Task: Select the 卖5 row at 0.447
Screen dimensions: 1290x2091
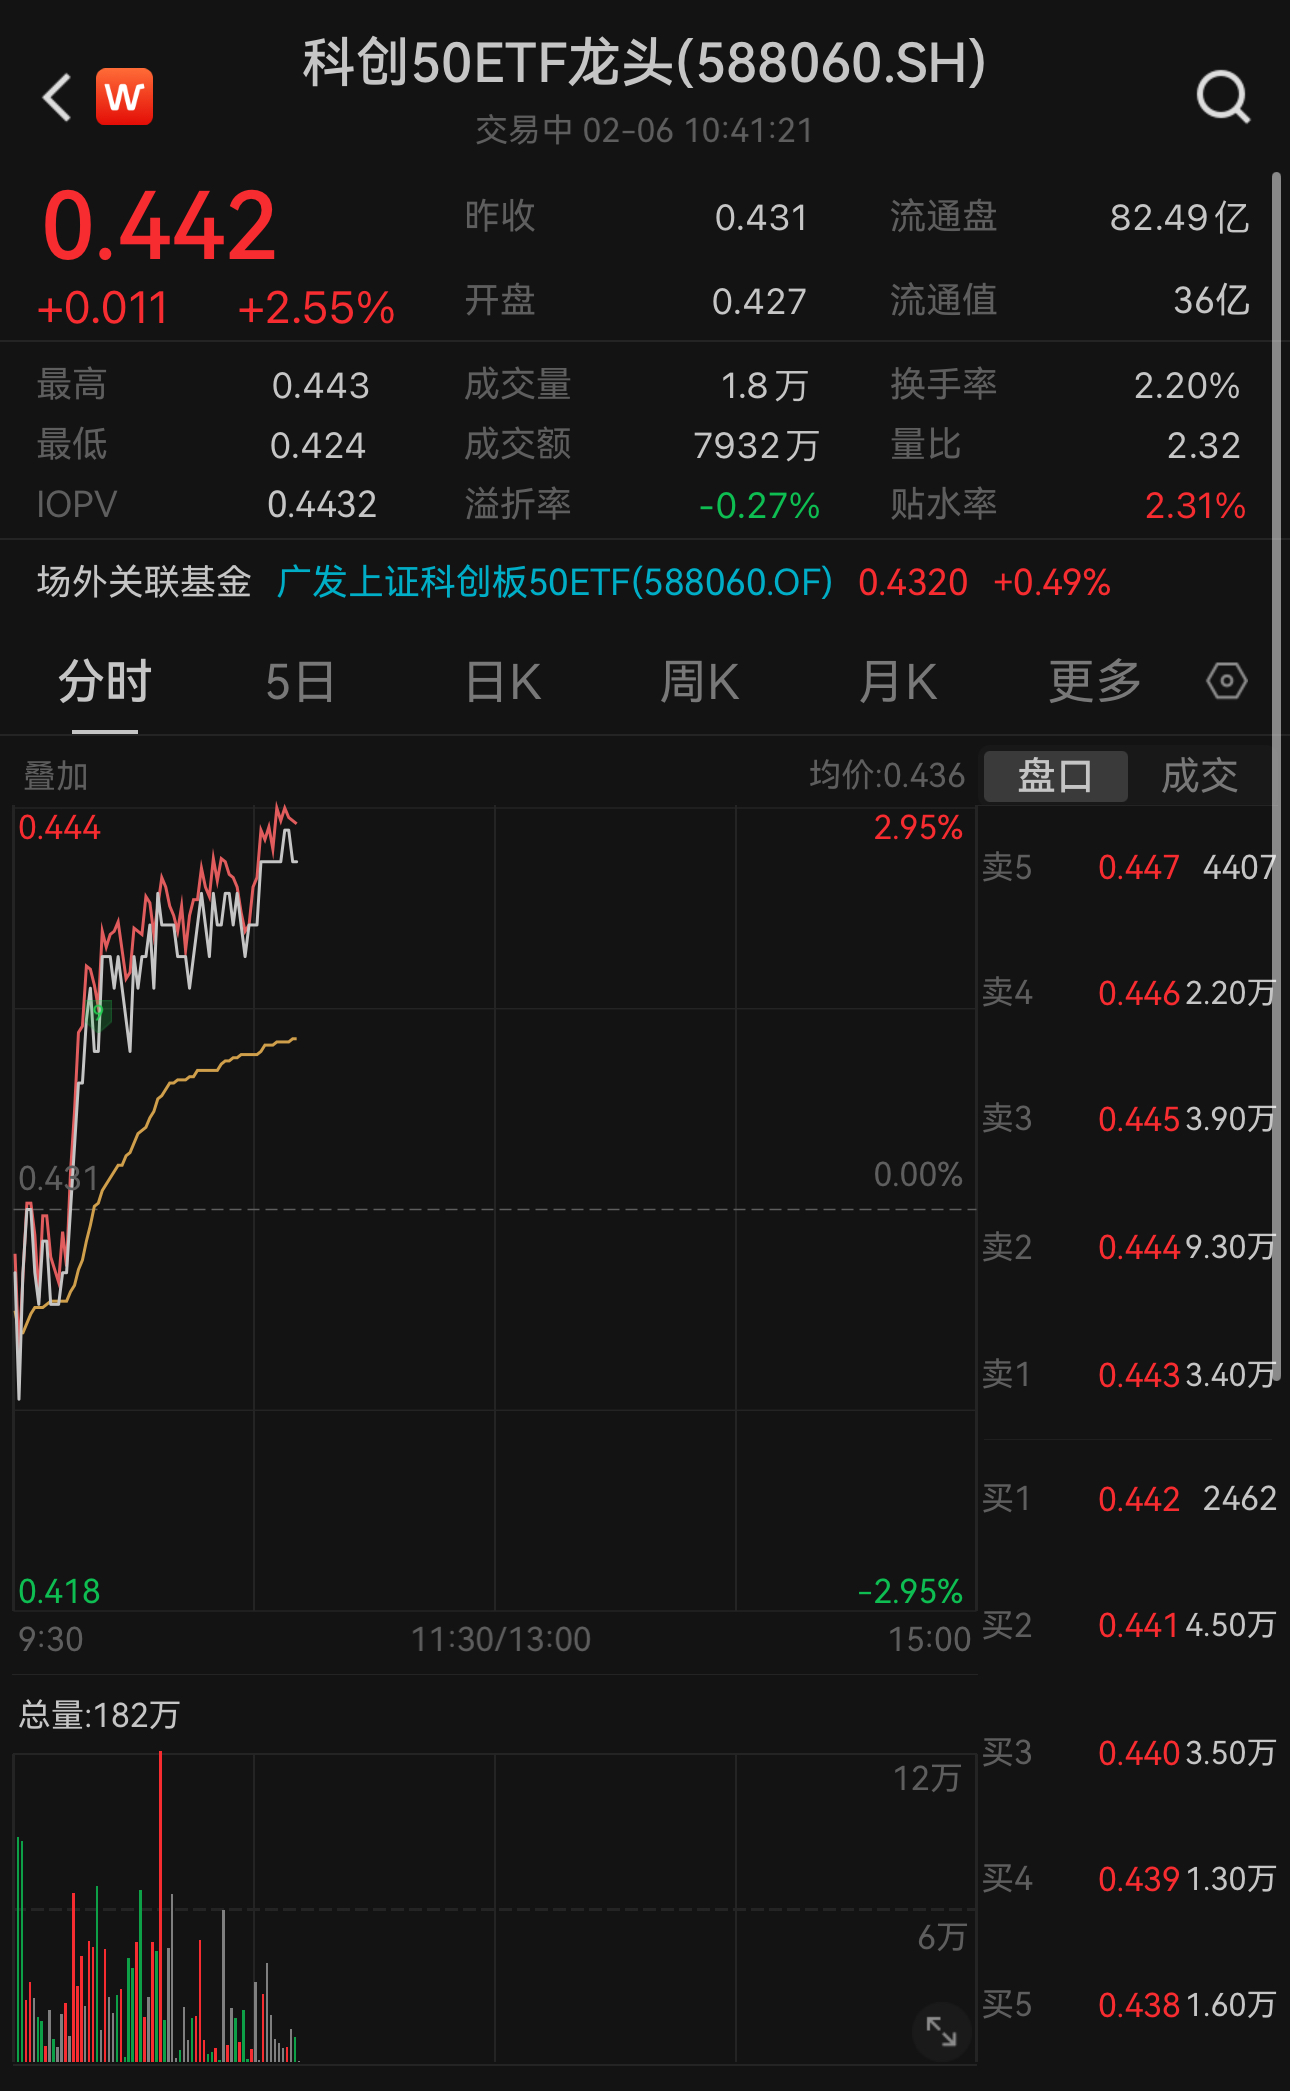Action: pos(1129,867)
